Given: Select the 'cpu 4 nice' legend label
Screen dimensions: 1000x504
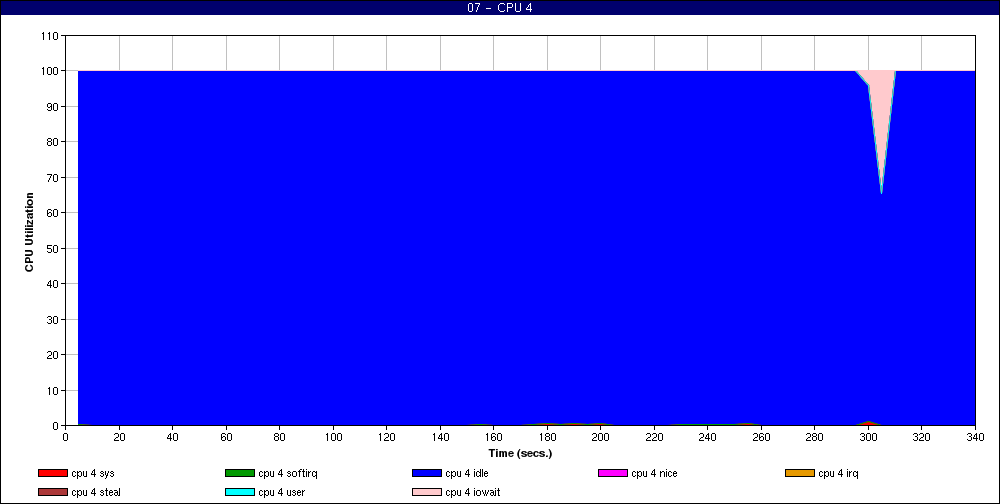Looking at the screenshot, I should pos(654,473).
